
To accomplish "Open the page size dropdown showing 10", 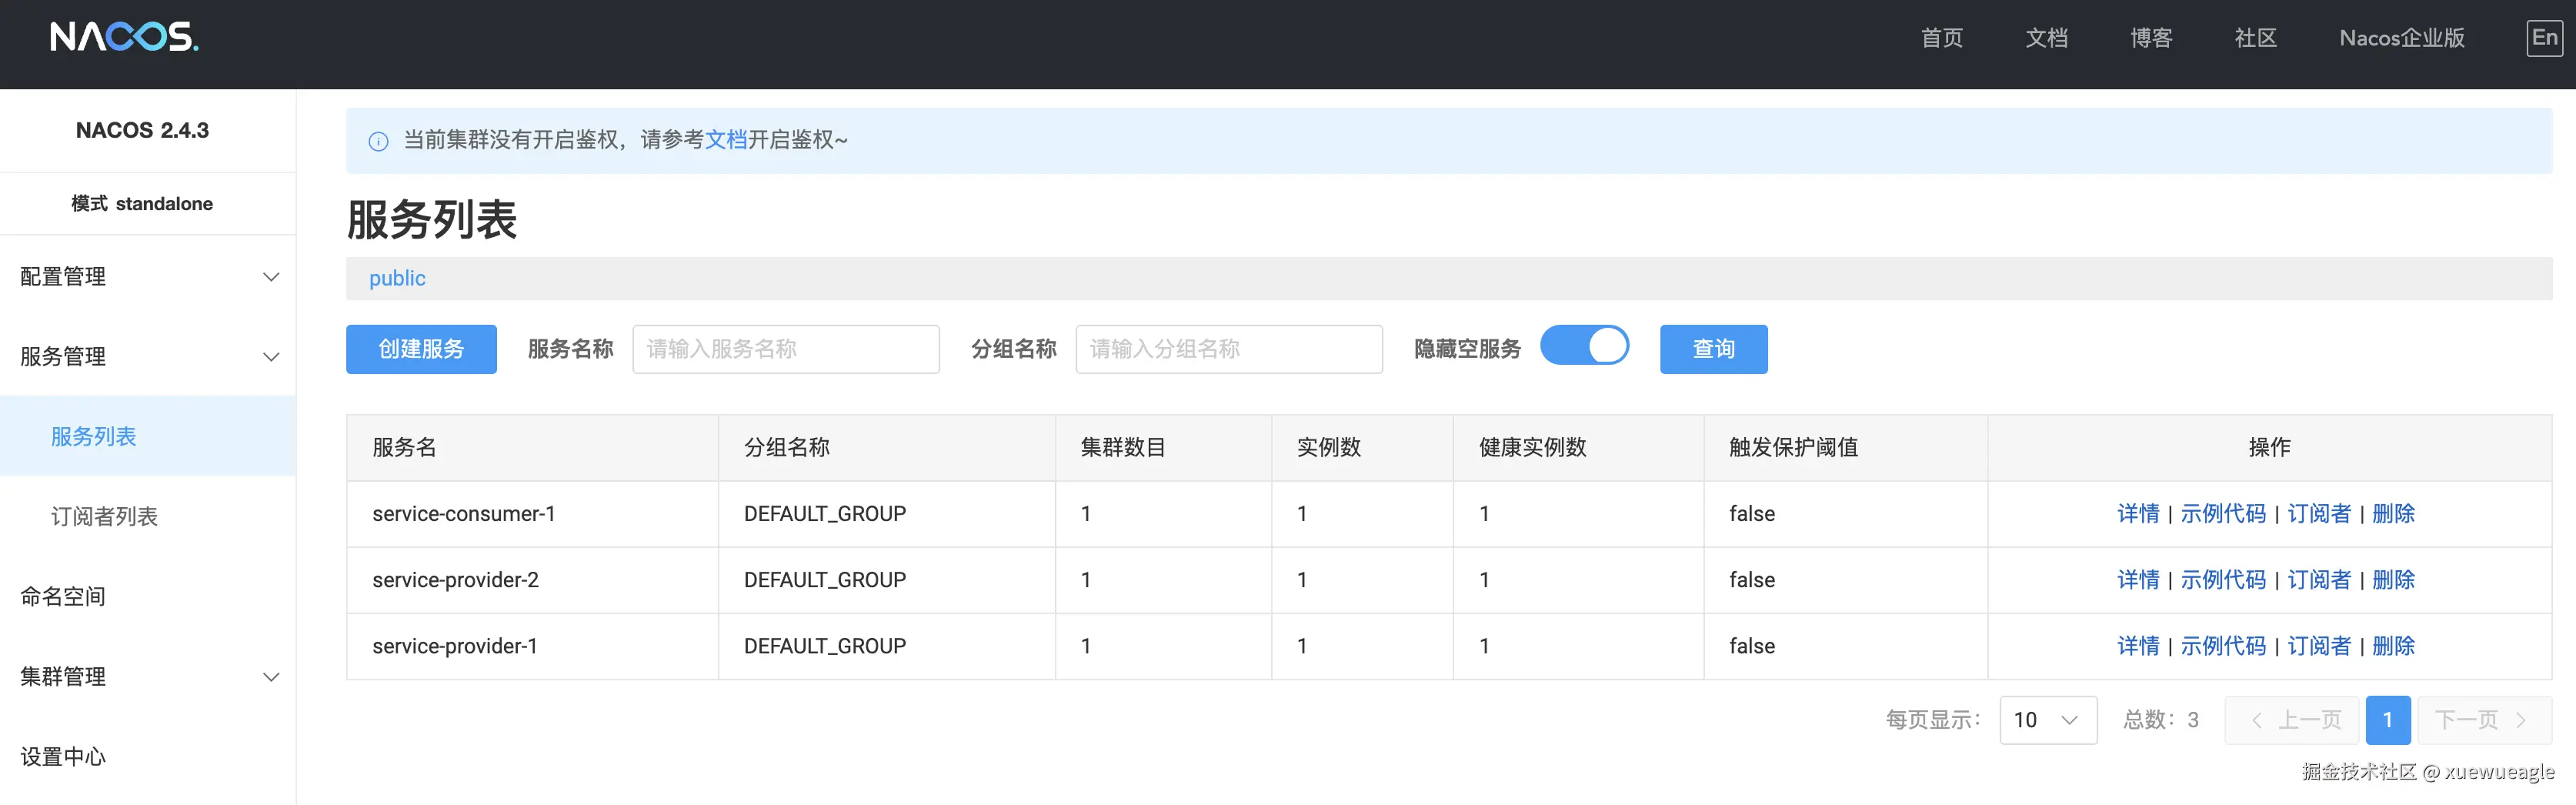I will click(x=2047, y=719).
